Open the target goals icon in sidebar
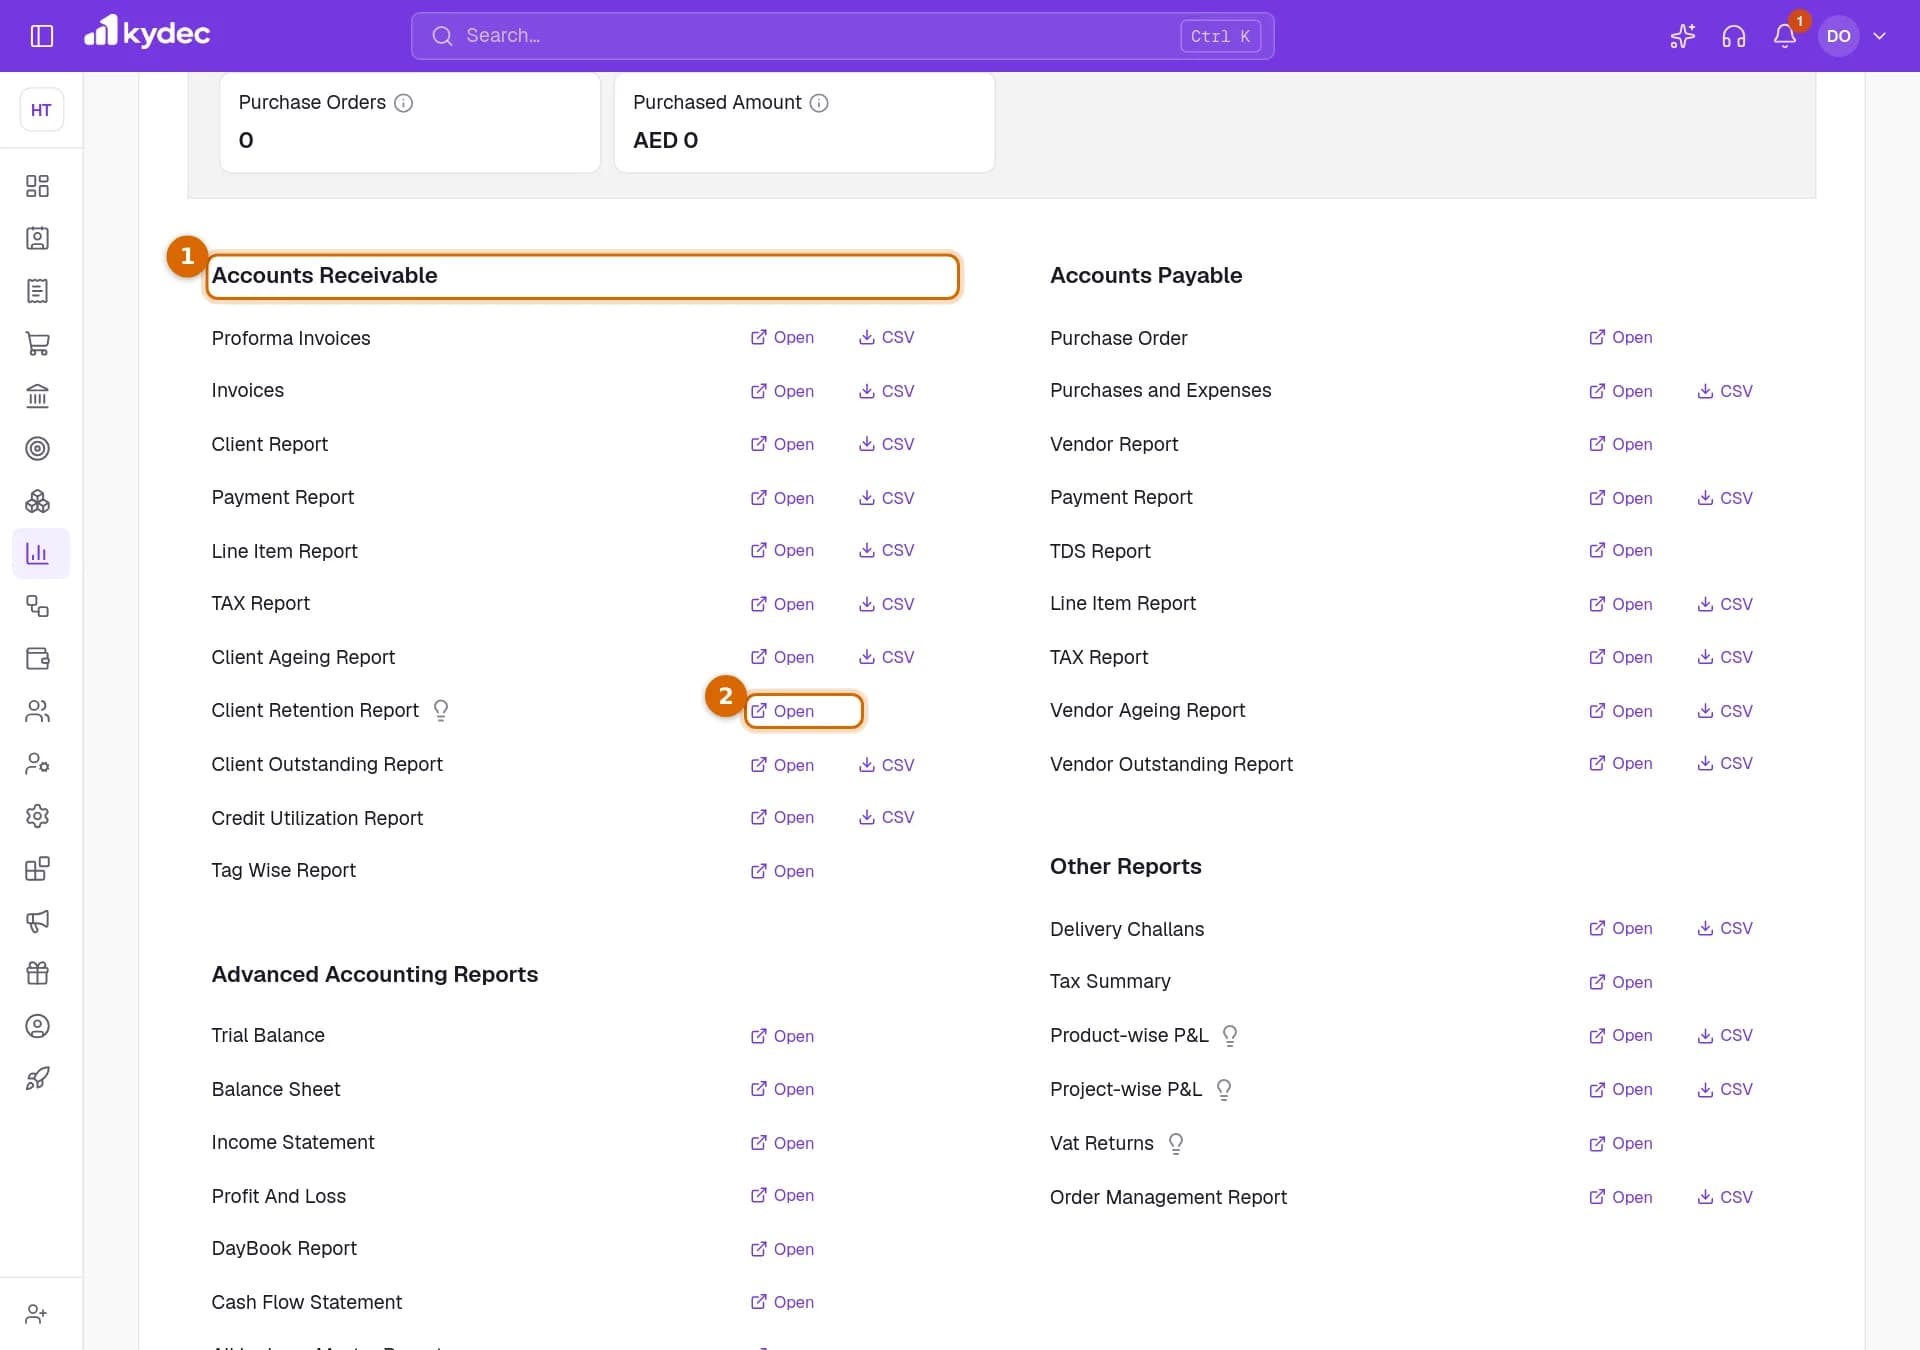This screenshot has width=1920, height=1350. 37,448
